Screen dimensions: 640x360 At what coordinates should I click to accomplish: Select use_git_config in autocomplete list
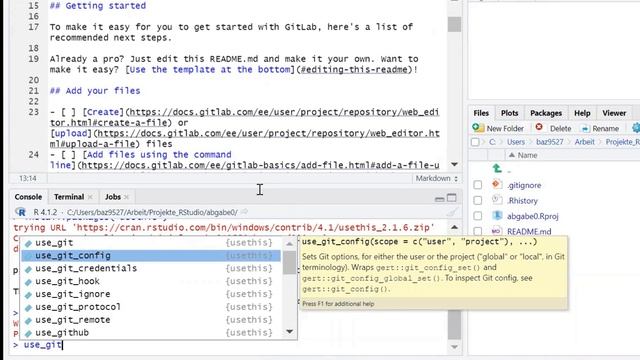click(x=151, y=256)
